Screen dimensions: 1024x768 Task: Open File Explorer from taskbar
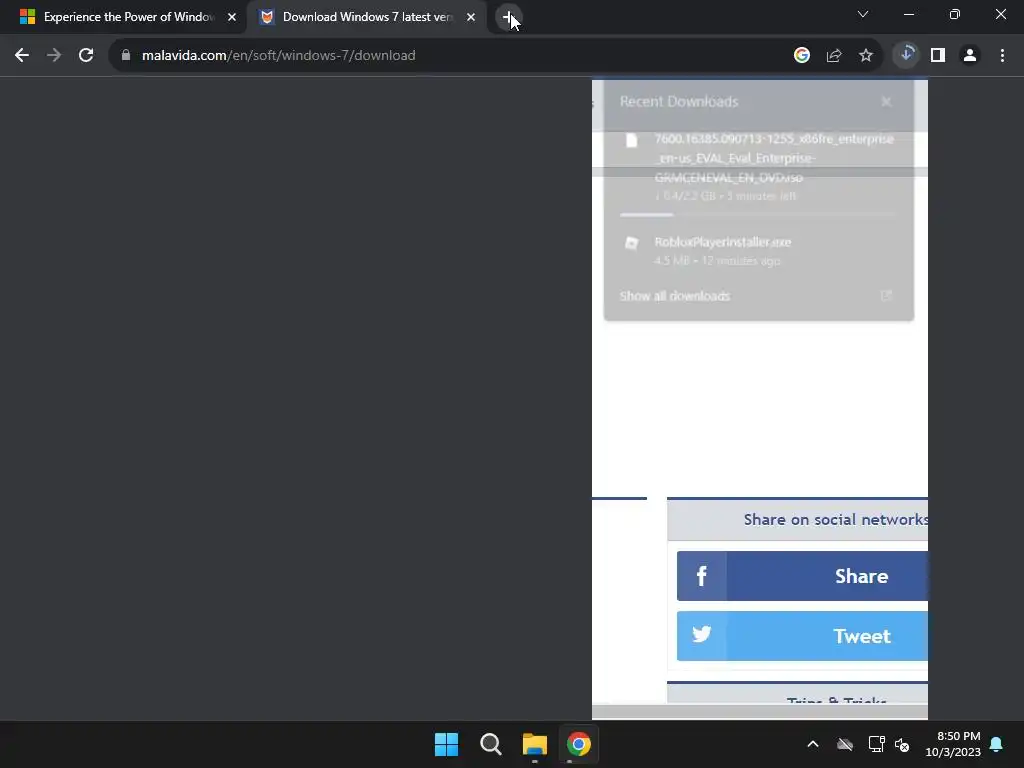click(535, 744)
